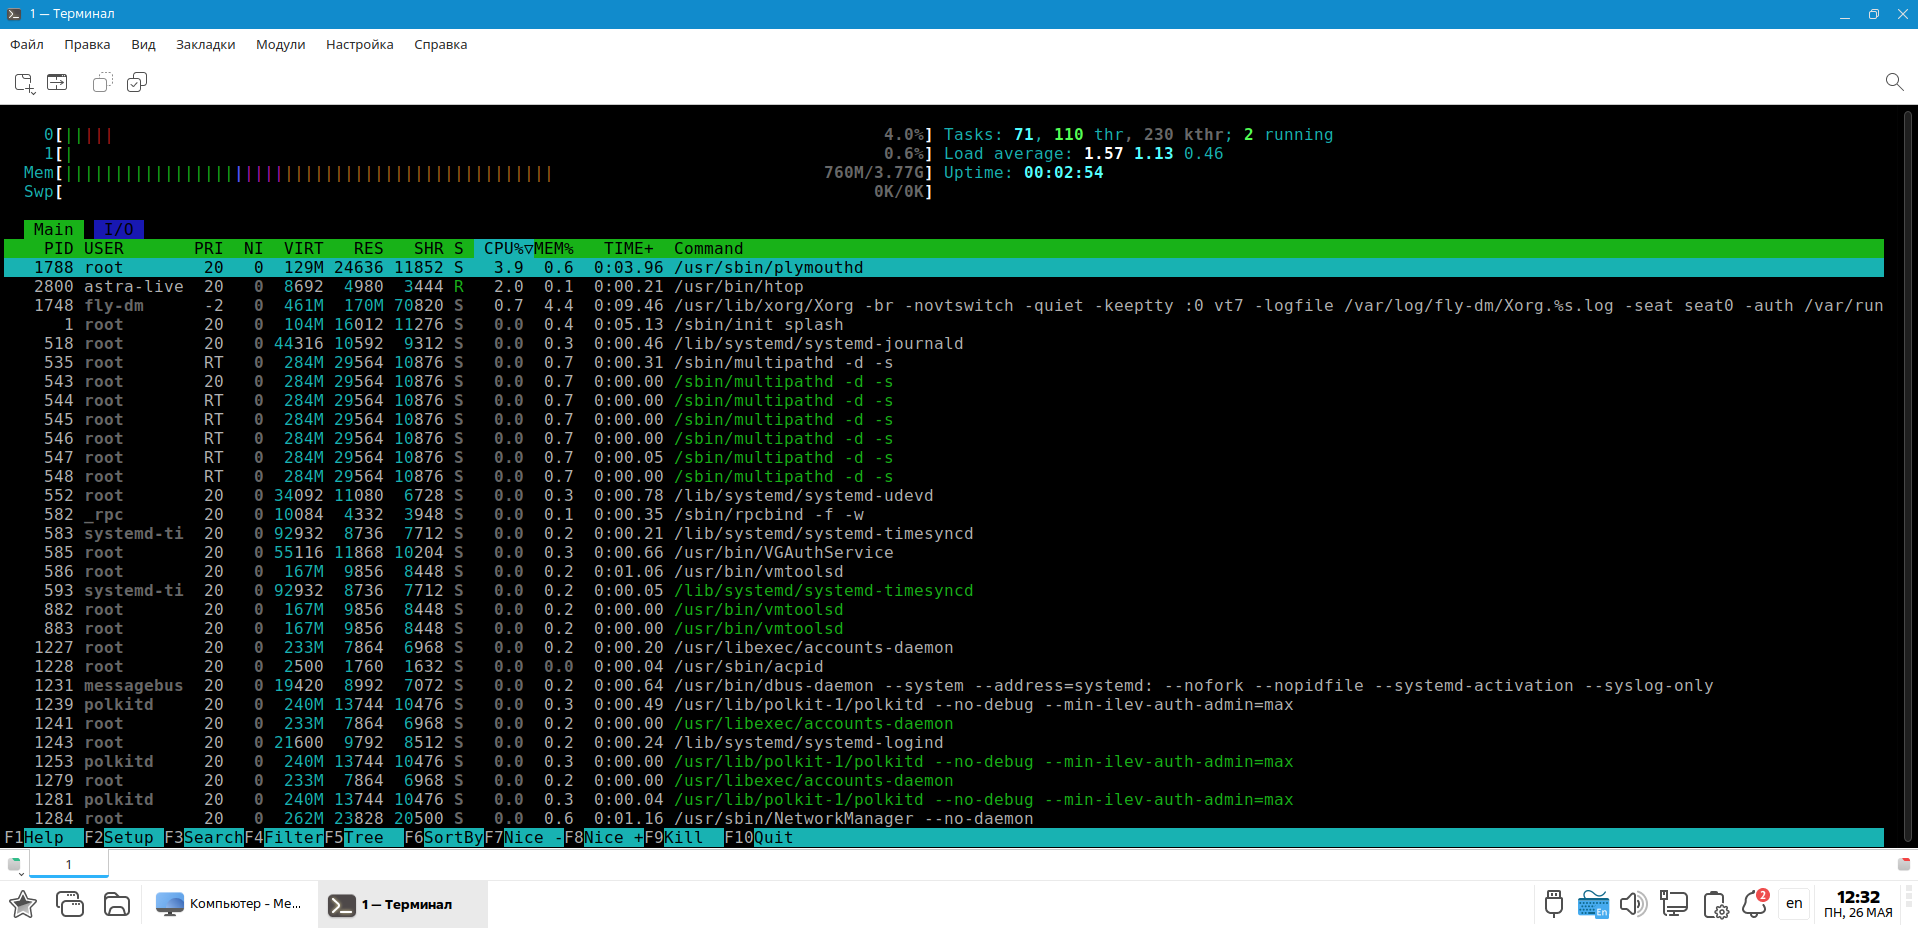Click the network connection tray icon
Screen dimensions: 1918x928
pos(1673,904)
